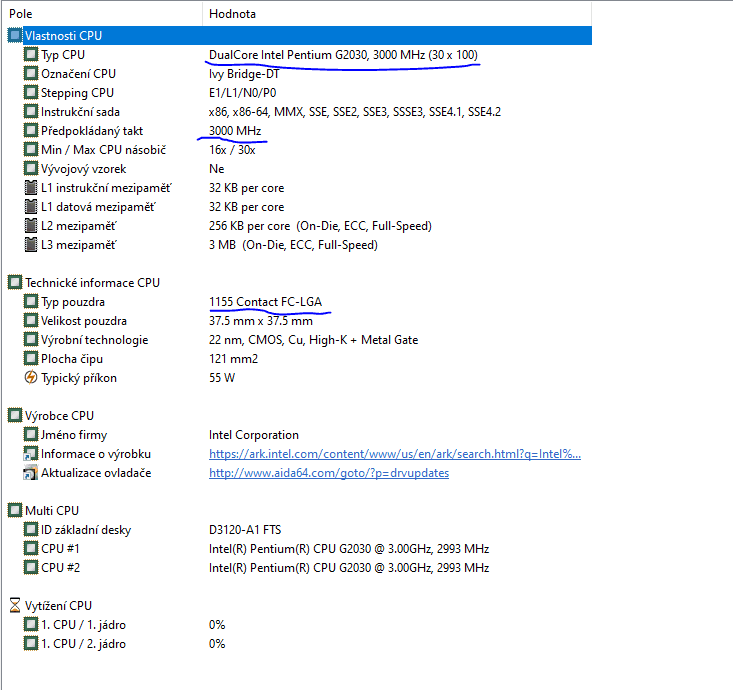Click the Aktualizace ovladače link icon

pos(31,473)
